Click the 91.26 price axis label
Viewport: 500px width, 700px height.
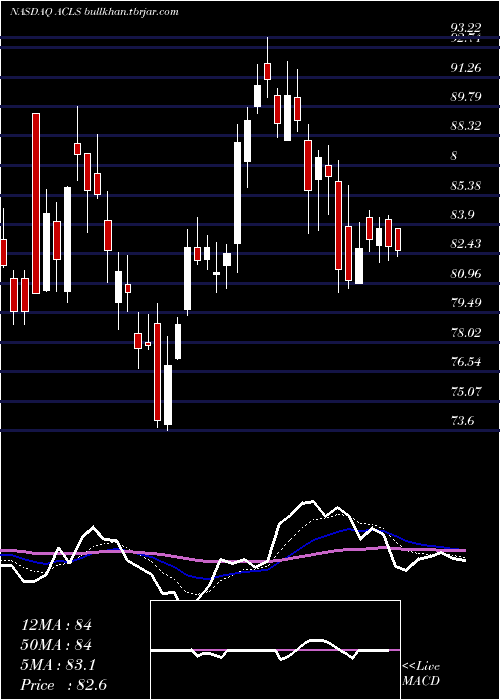466,68
